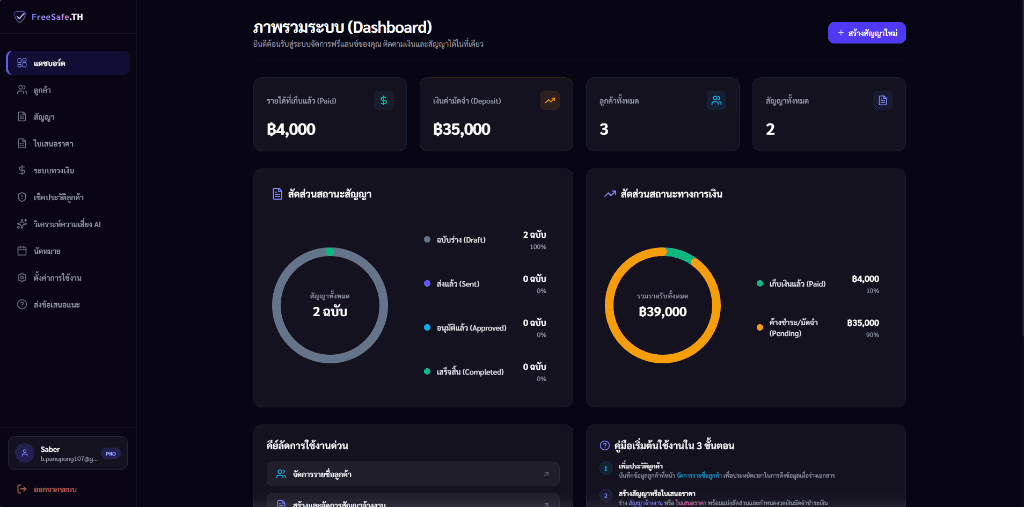Click the blue people icon on total customers card
The width and height of the screenshot is (1024, 507).
tap(716, 101)
